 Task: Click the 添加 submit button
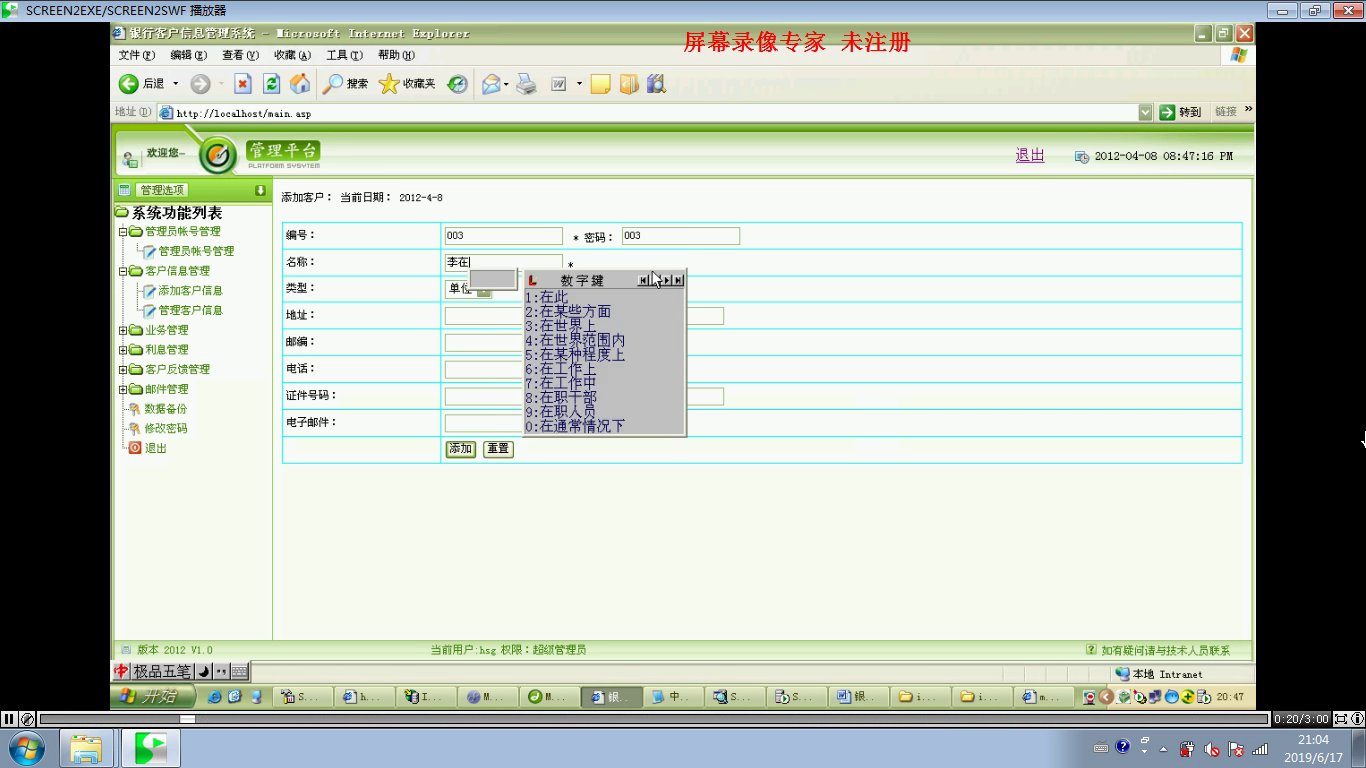460,449
